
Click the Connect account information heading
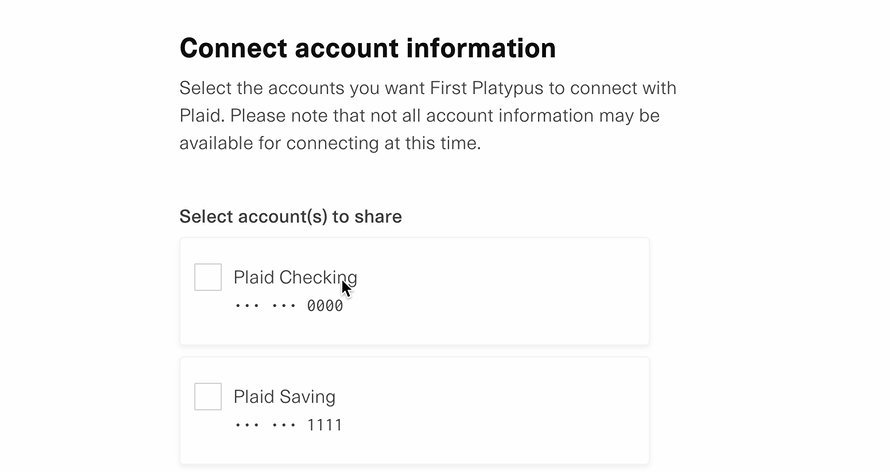(x=367, y=48)
